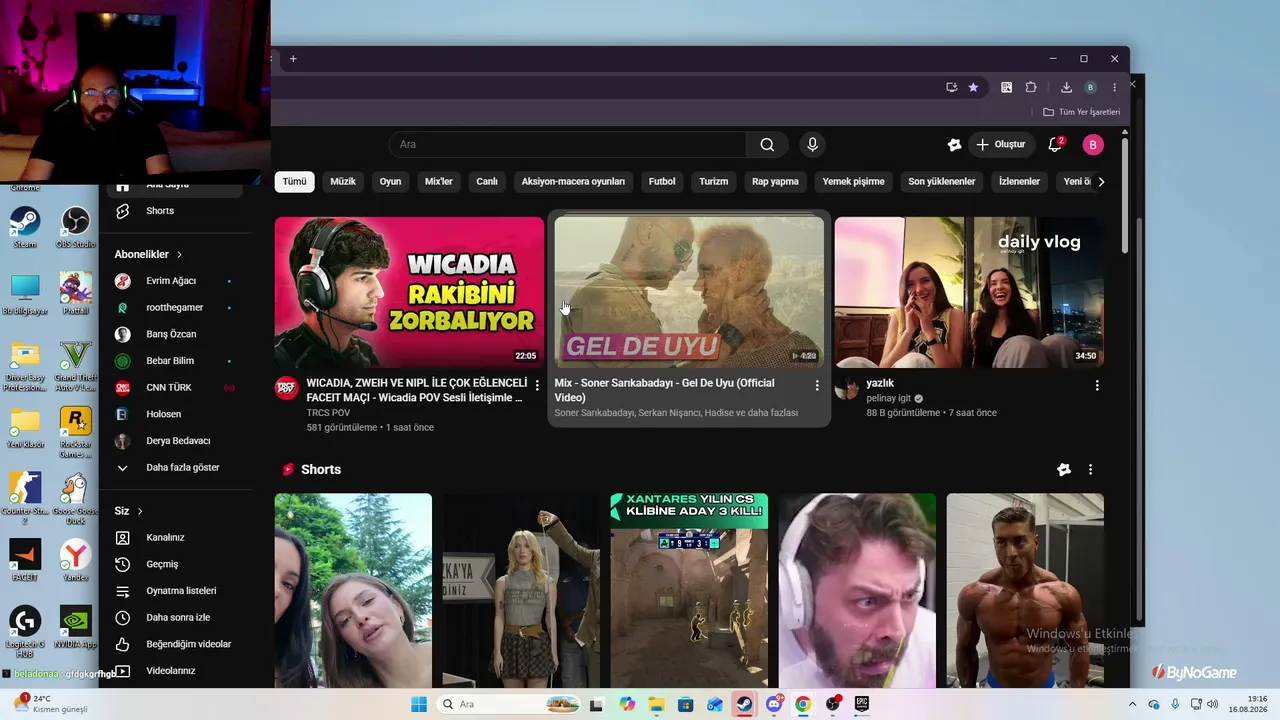1280x720 pixels.
Task: Open Chrome downloads
Action: pyautogui.click(x=1066, y=87)
